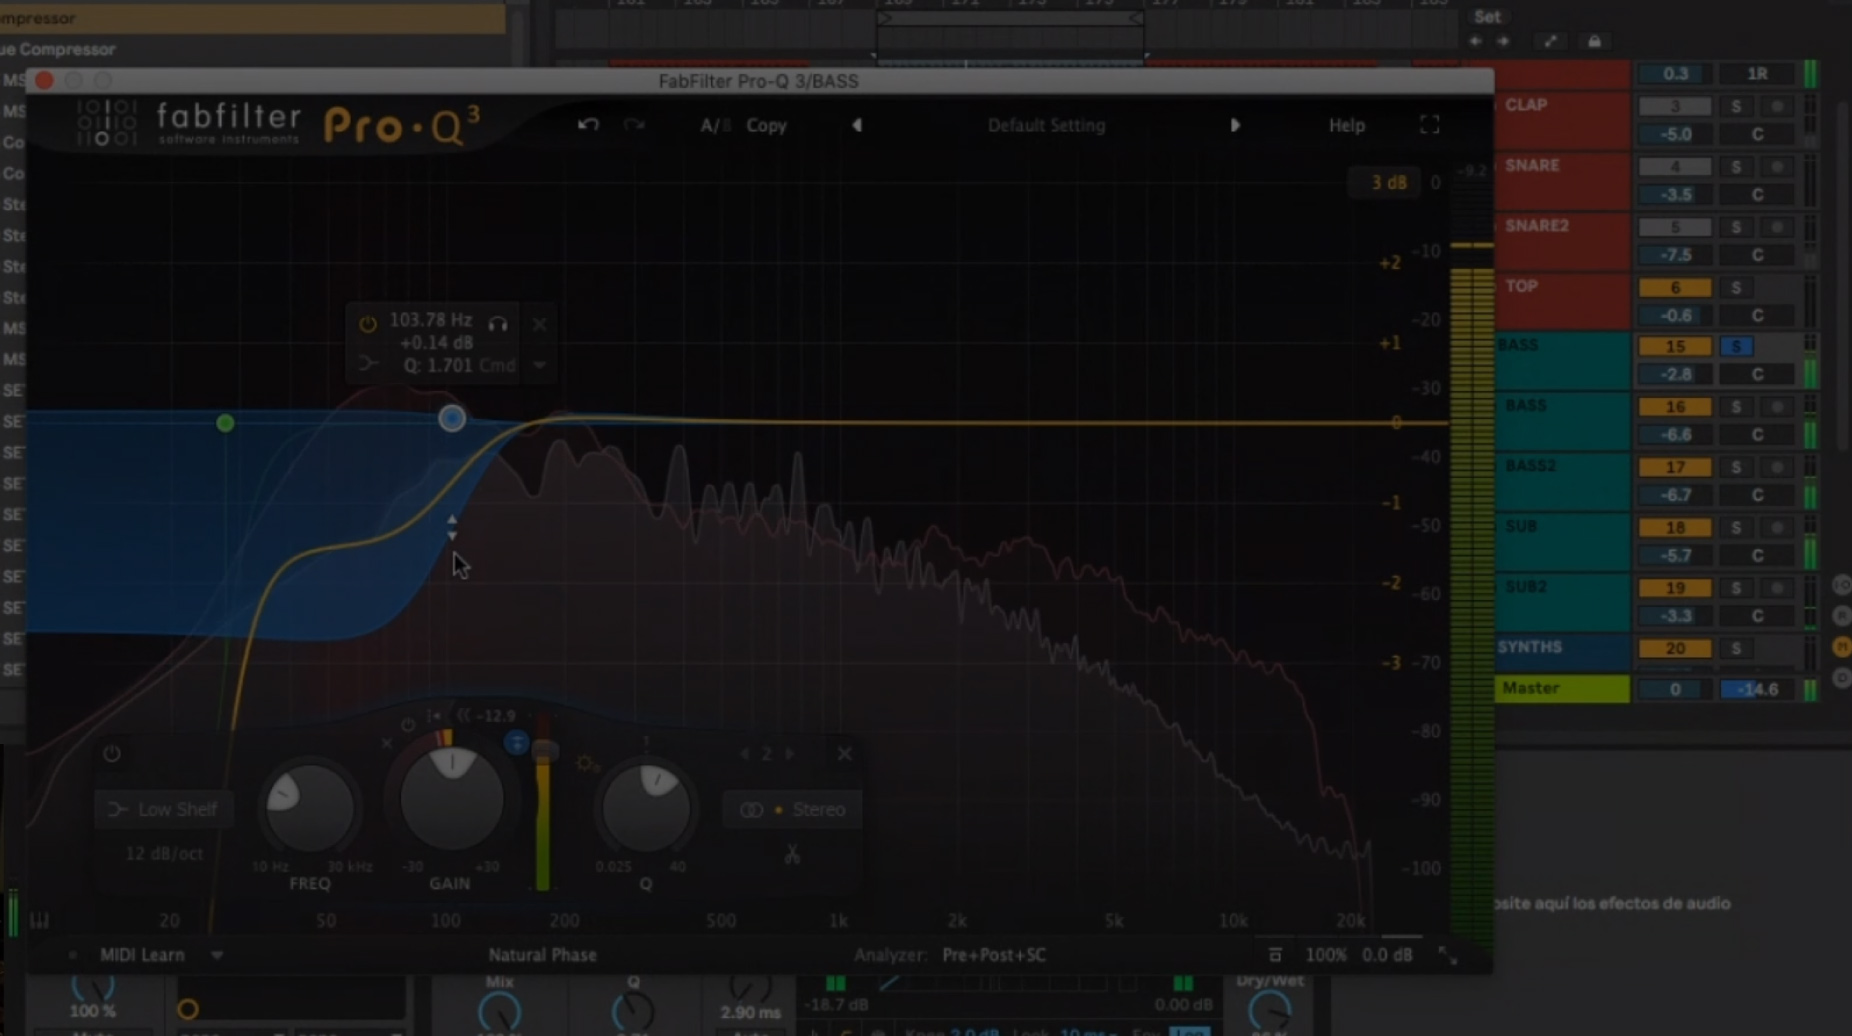Open the Help menu in Pro-Q 3
Screen dimensions: 1852x1036
[x=1346, y=126]
